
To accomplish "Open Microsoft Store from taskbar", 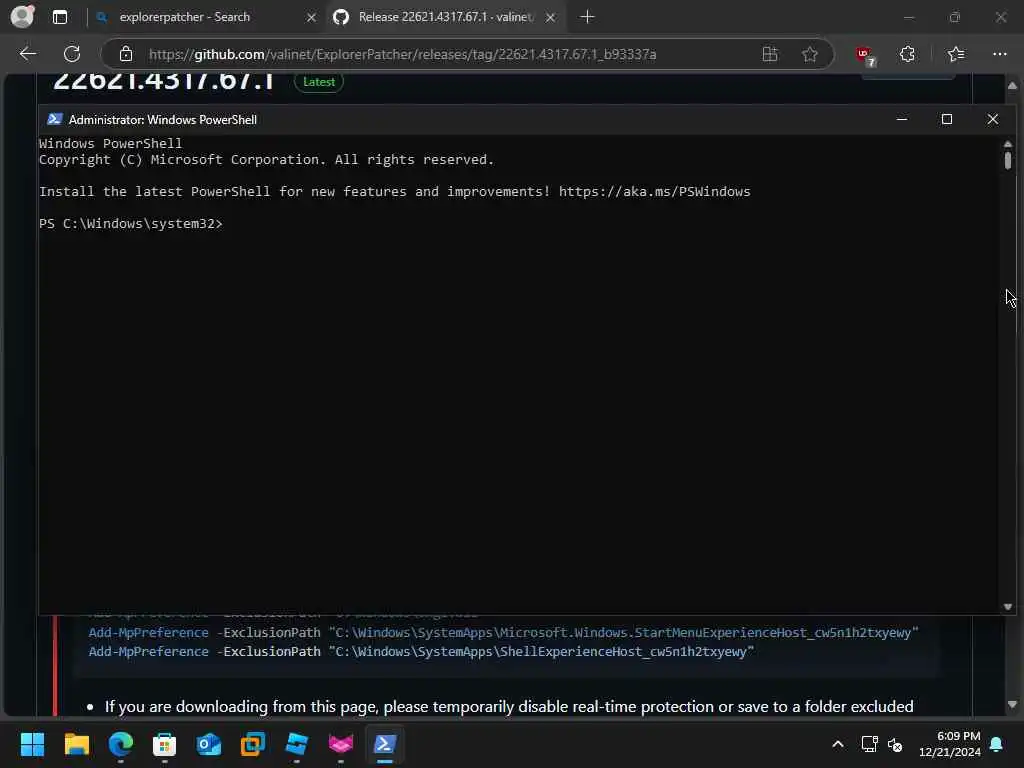I will [x=165, y=744].
